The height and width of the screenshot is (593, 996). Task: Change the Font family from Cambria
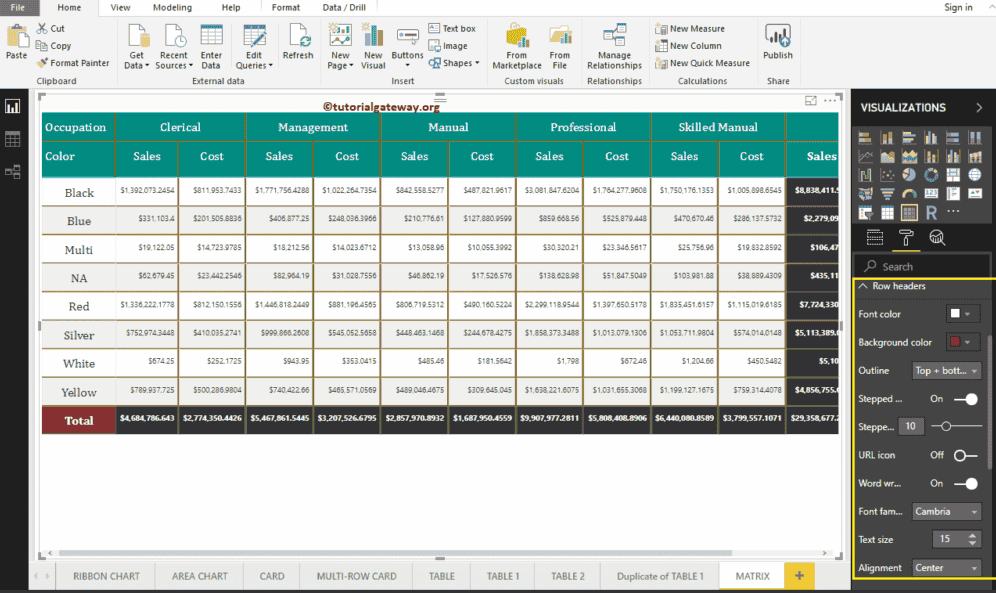(946, 511)
